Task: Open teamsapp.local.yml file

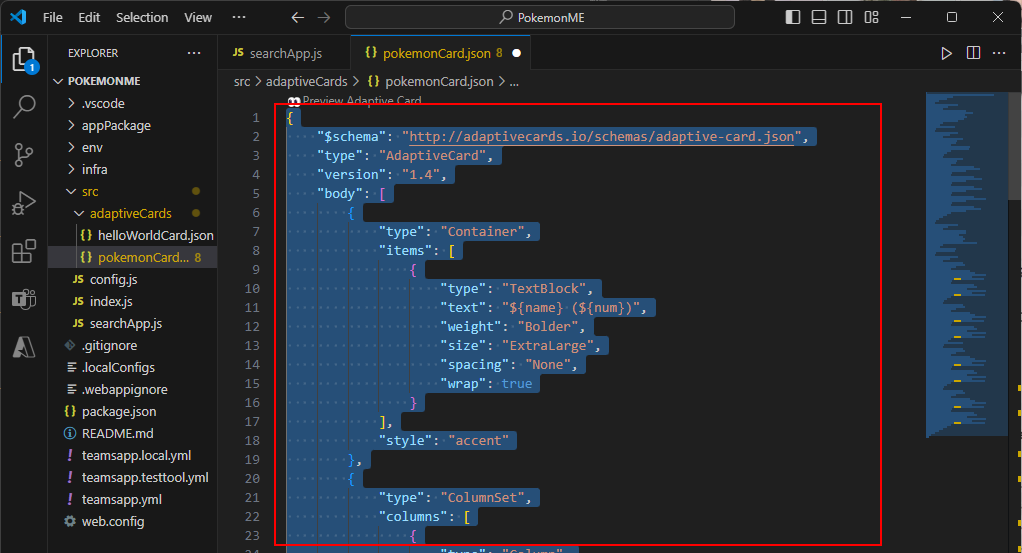Action: [132, 456]
